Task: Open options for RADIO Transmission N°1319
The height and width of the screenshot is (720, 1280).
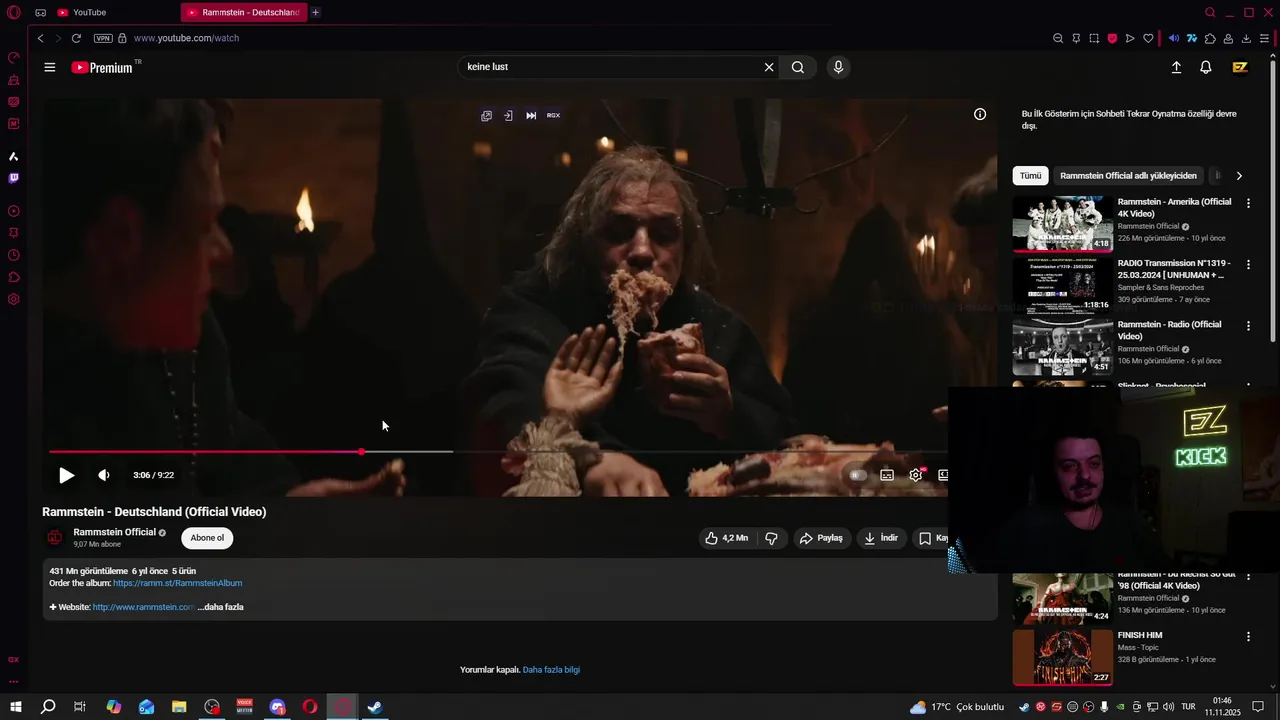Action: [1248, 265]
